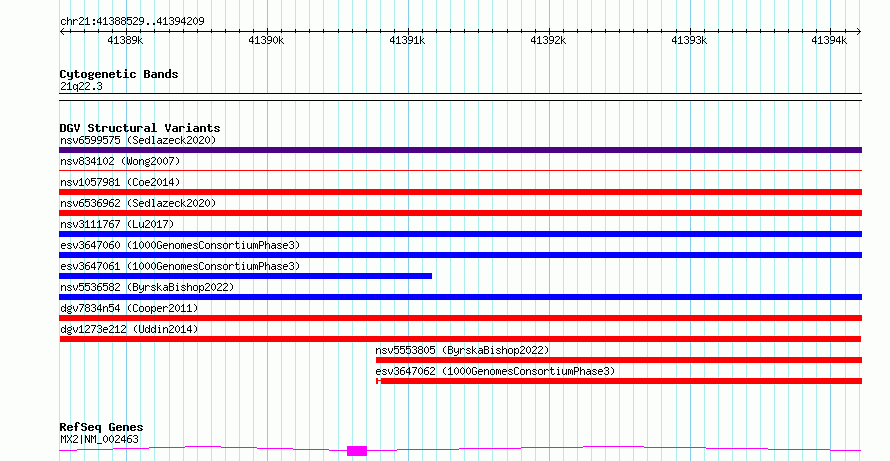Click the red esv3647062 variant bar
This screenshot has height=461, width=890.
click(x=619, y=381)
